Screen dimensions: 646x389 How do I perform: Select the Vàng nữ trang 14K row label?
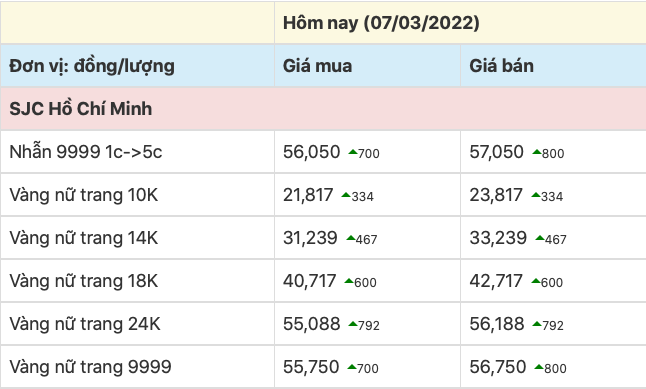(x=84, y=238)
